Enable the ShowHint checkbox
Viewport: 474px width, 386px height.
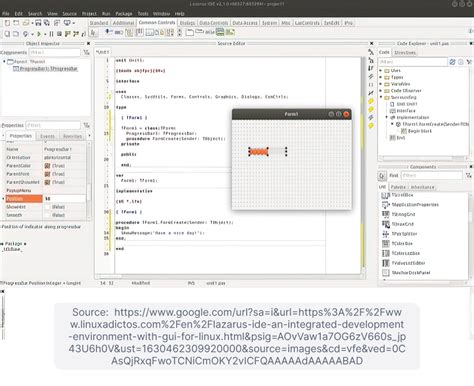pos(47,207)
